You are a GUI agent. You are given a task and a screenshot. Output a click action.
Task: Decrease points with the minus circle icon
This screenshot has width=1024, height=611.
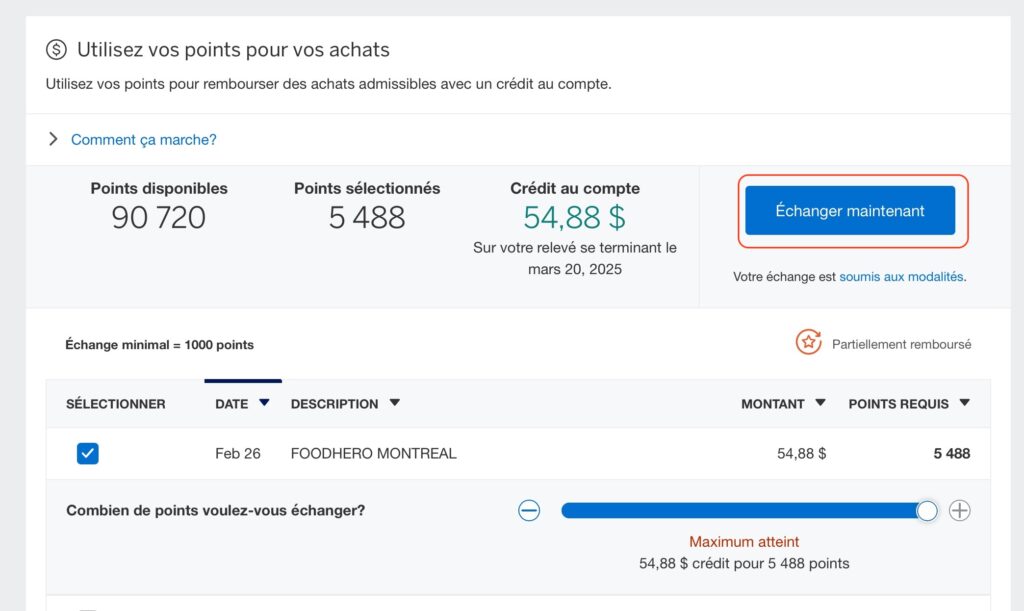pos(529,511)
